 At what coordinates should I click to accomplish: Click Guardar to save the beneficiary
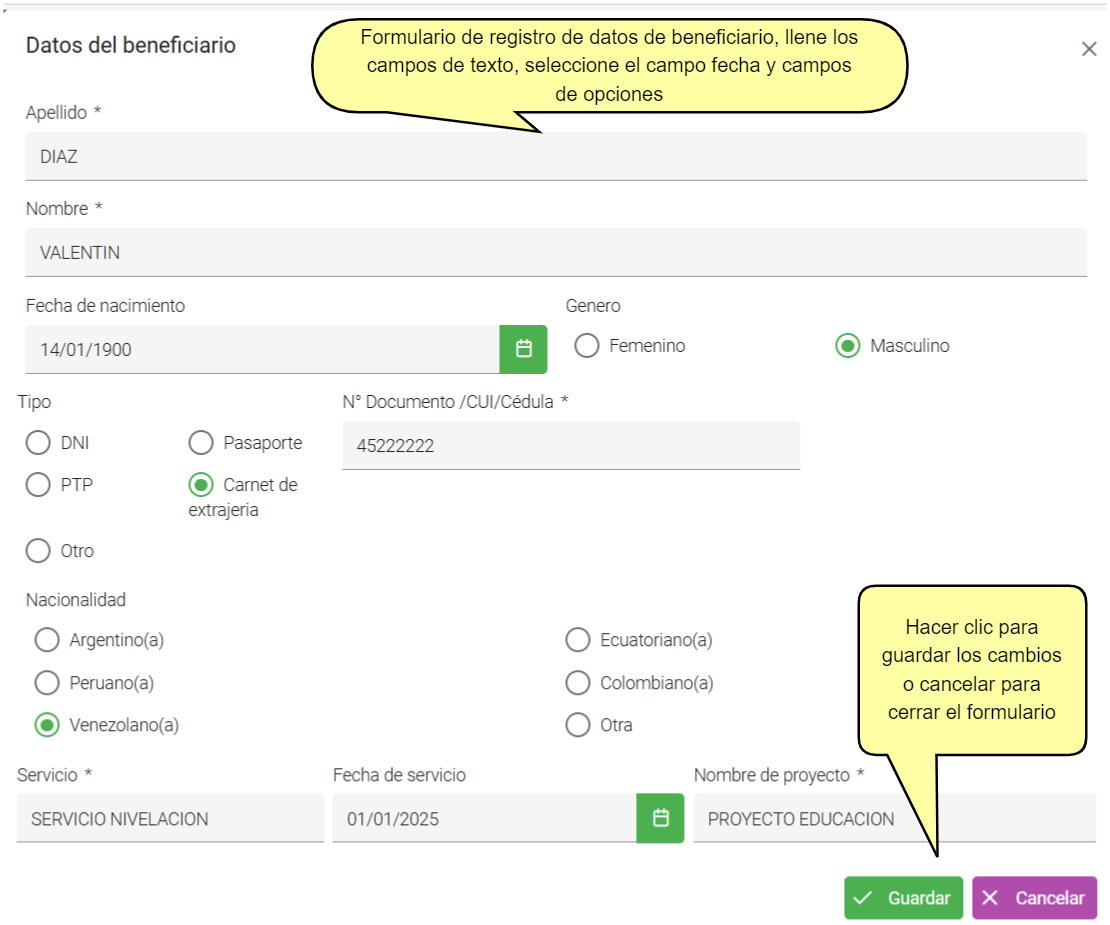903,898
